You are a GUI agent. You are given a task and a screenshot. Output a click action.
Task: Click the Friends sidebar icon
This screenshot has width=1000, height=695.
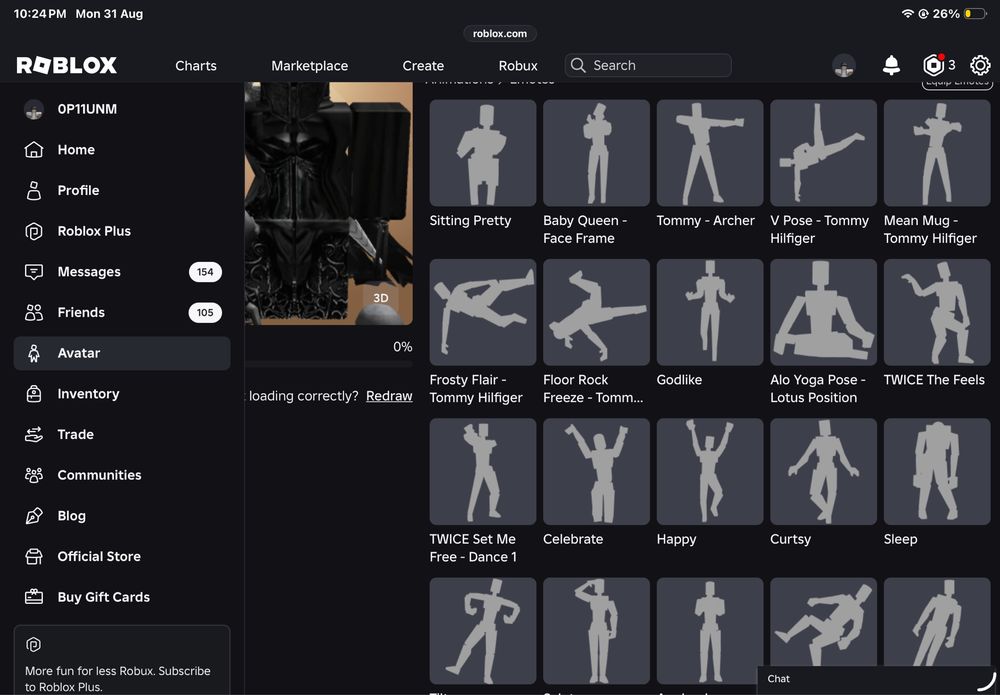click(34, 312)
